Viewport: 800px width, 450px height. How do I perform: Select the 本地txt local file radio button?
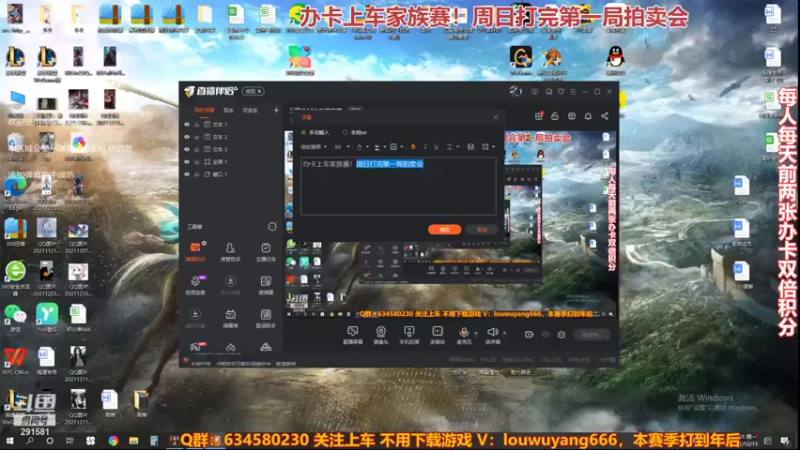pyautogui.click(x=345, y=133)
